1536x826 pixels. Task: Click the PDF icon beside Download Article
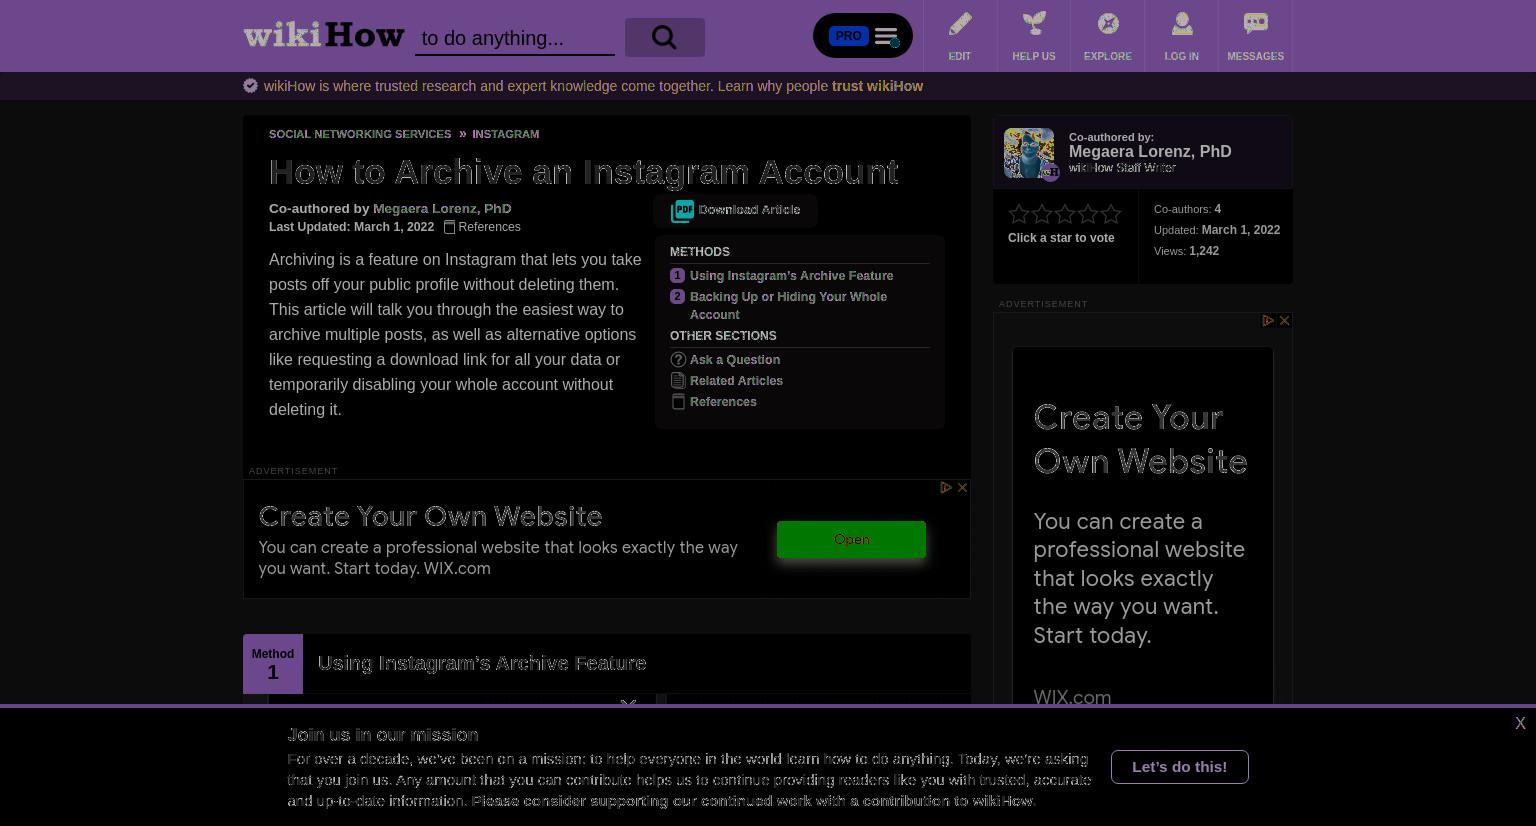point(682,210)
